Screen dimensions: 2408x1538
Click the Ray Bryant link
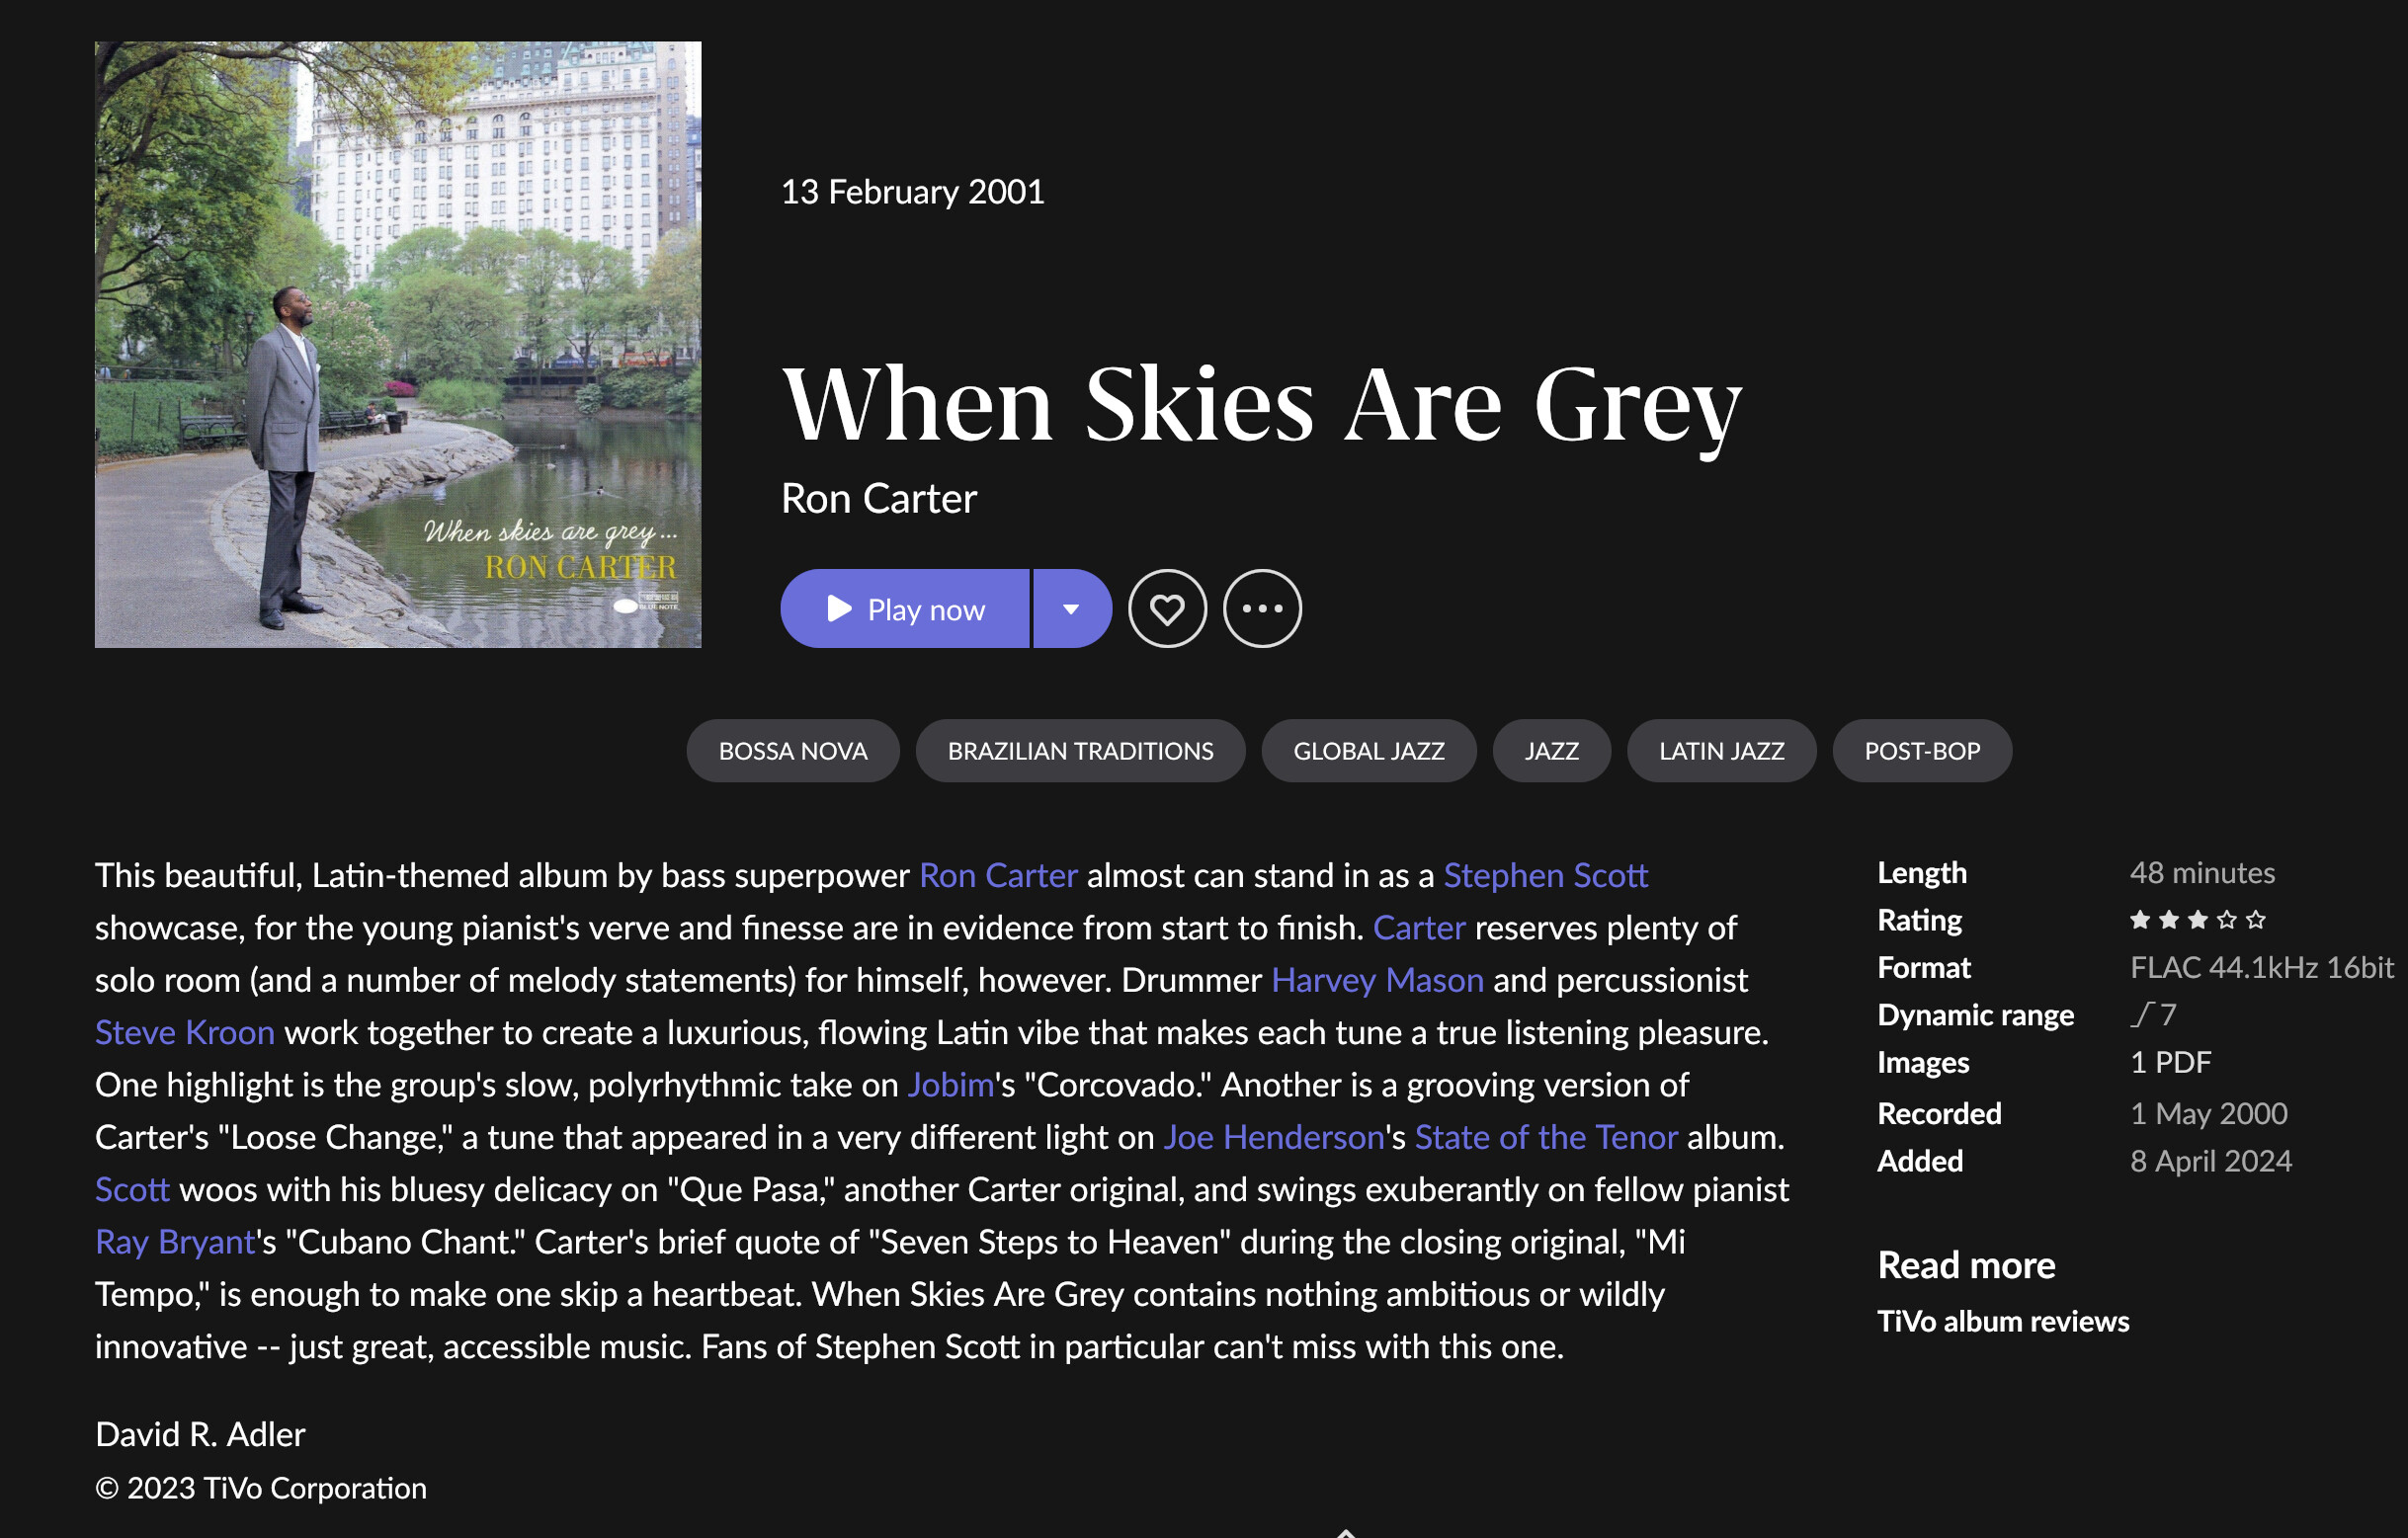(x=176, y=1241)
